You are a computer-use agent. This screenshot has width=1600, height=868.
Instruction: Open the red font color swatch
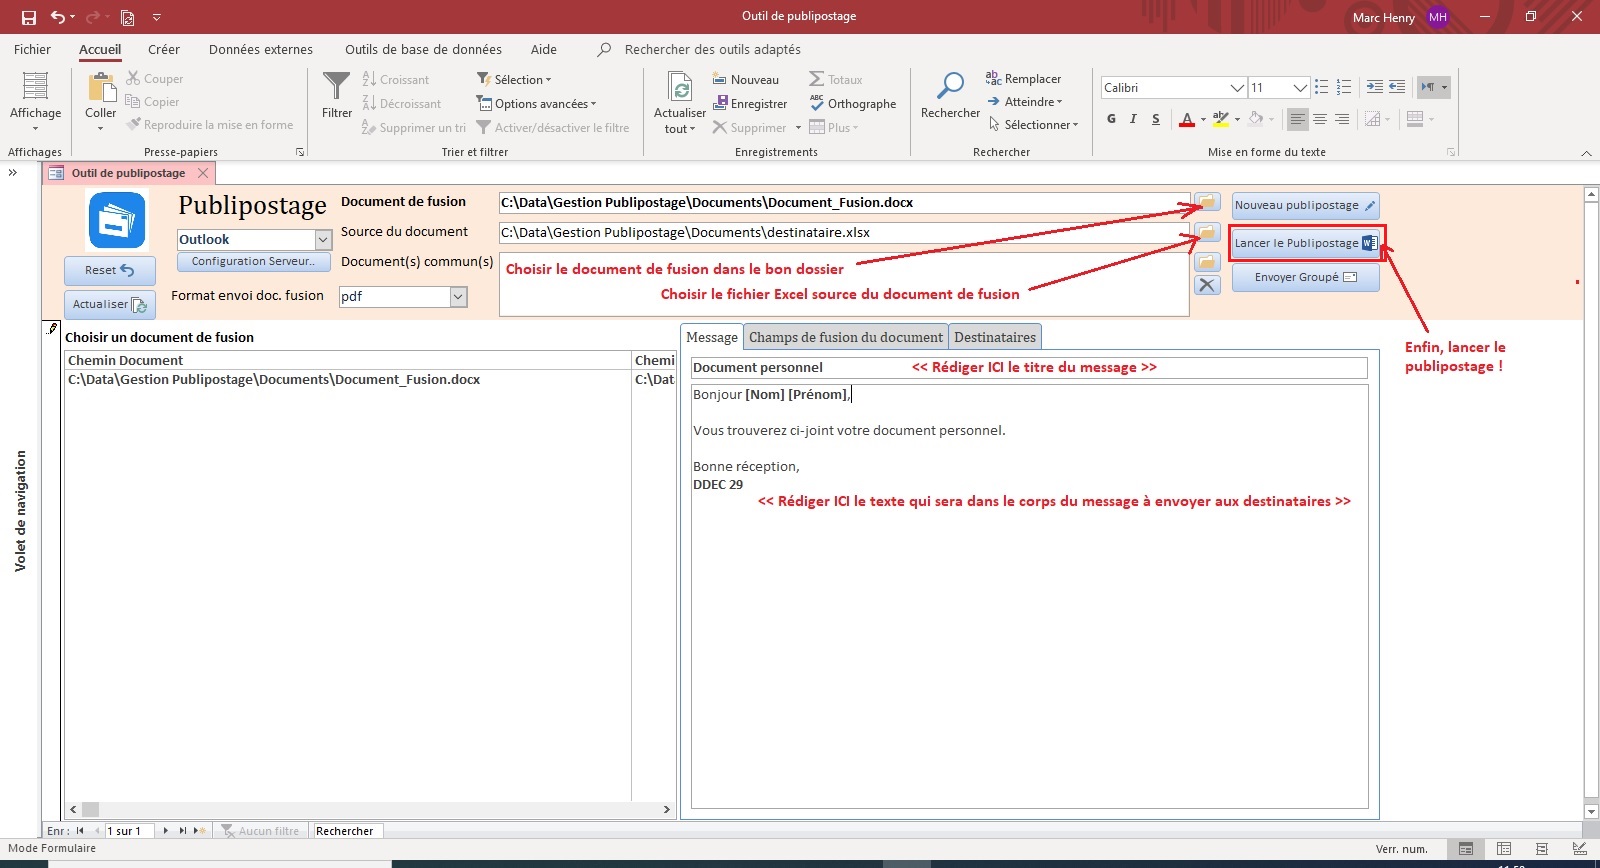[x=1186, y=119]
